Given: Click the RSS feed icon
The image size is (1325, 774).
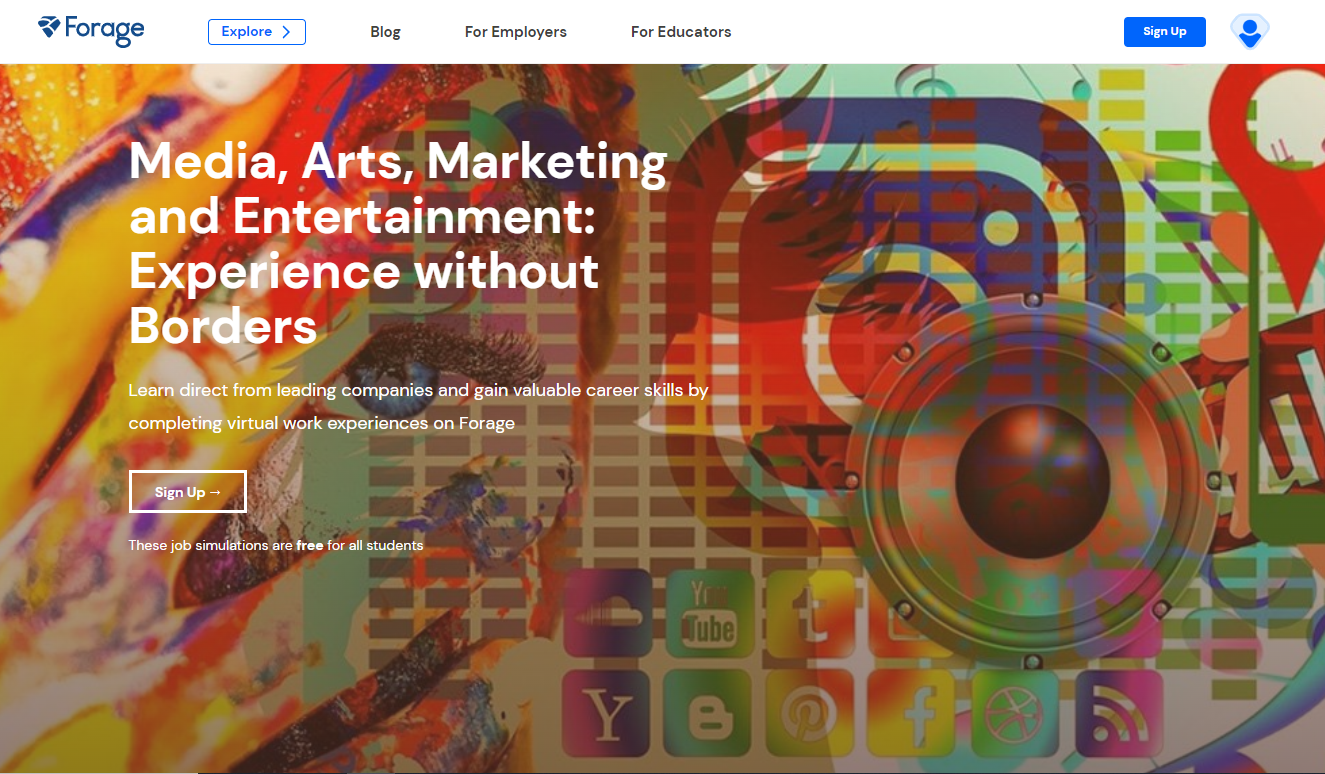Looking at the screenshot, I should pyautogui.click(x=1117, y=714).
